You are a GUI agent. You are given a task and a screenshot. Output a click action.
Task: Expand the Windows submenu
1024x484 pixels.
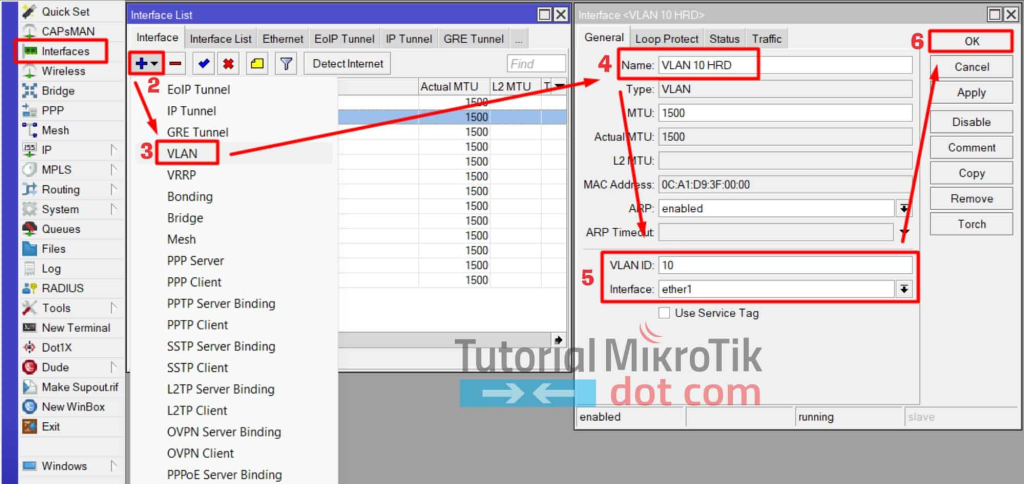[x=113, y=466]
